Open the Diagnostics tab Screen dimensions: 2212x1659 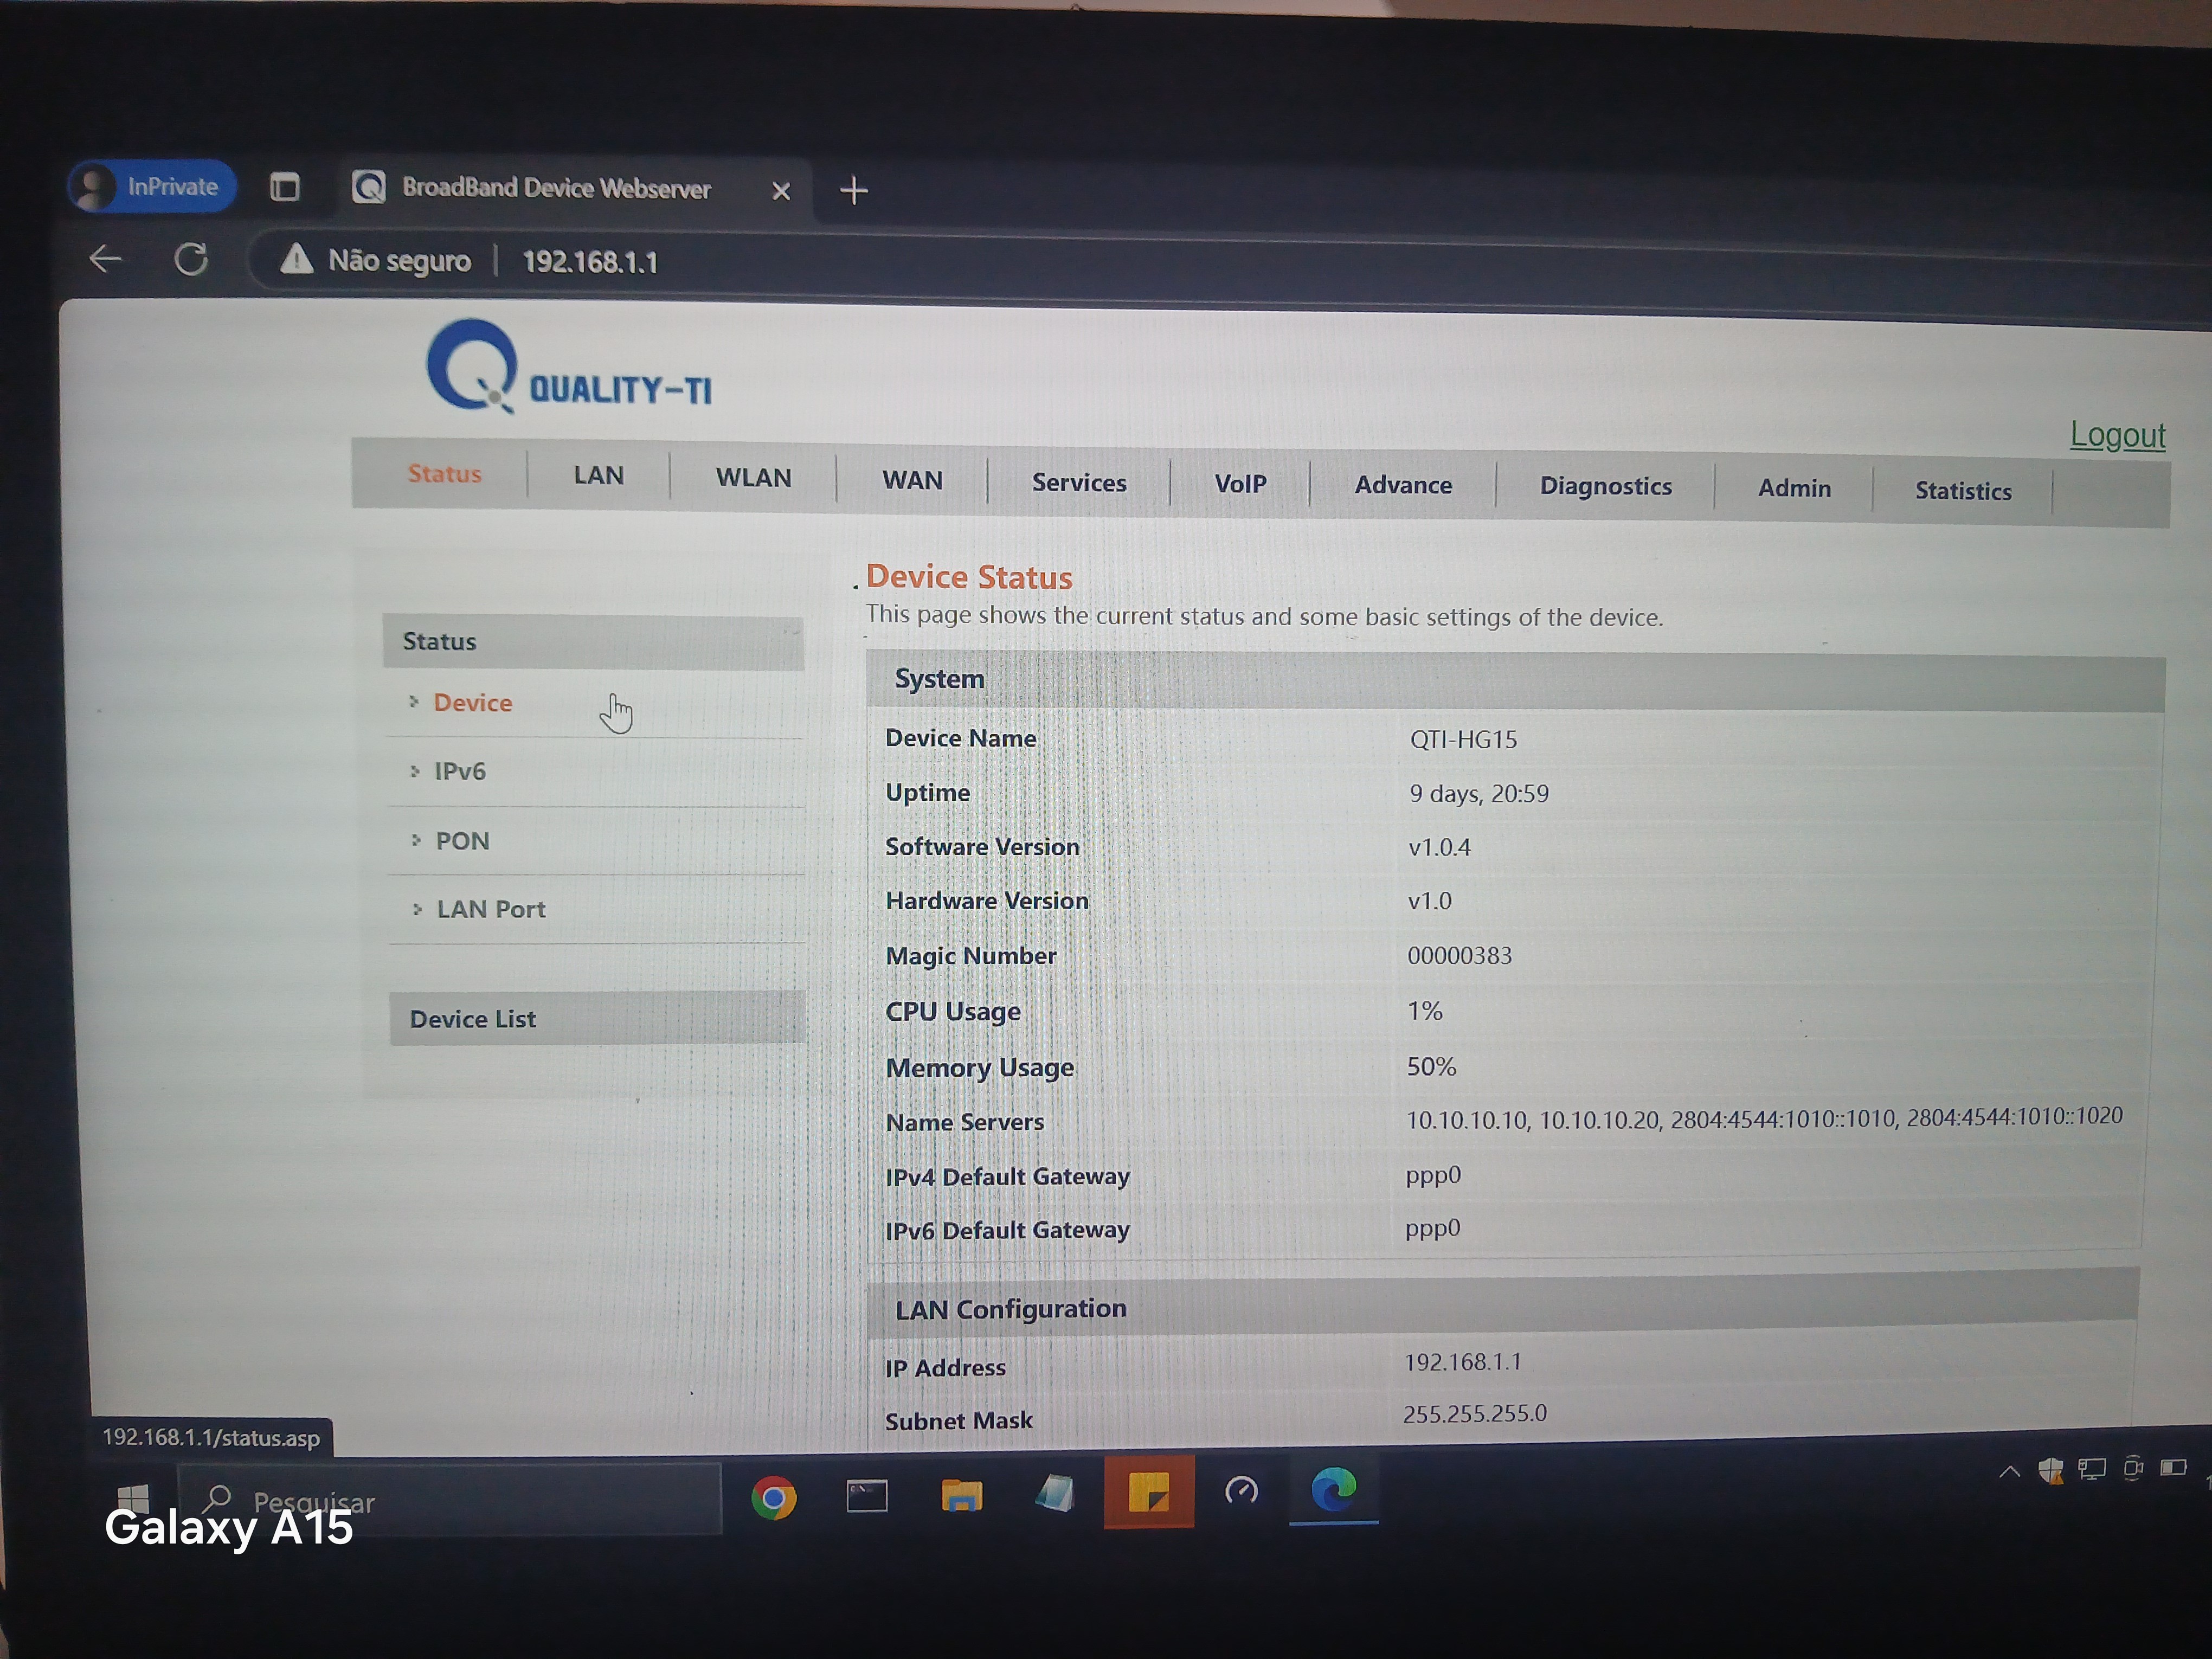(x=1605, y=486)
